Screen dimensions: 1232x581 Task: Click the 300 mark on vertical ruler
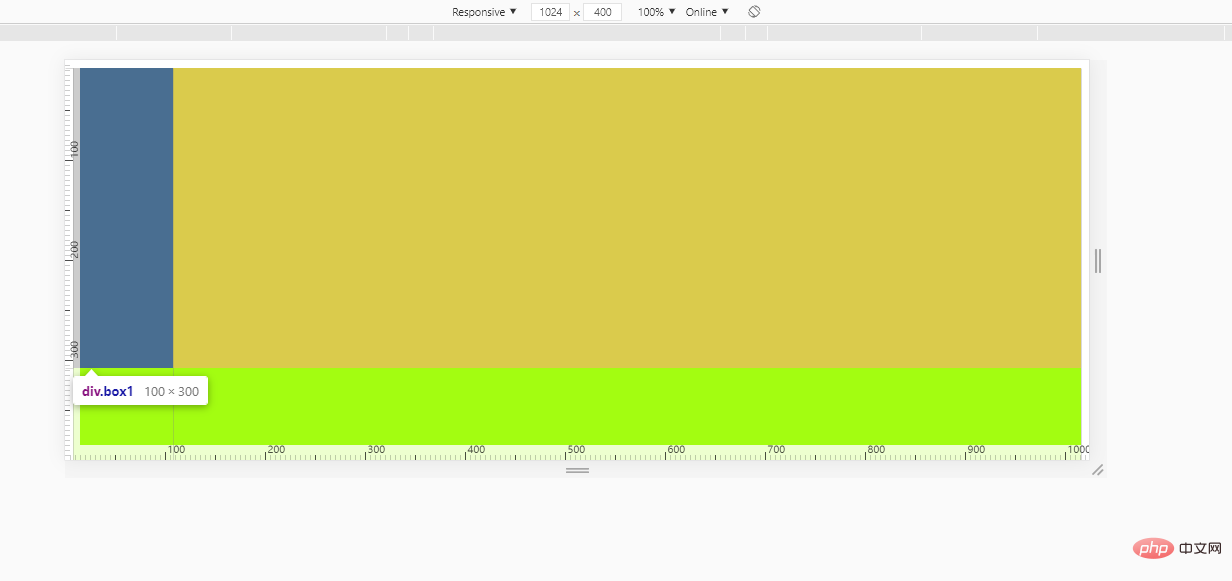click(x=75, y=349)
